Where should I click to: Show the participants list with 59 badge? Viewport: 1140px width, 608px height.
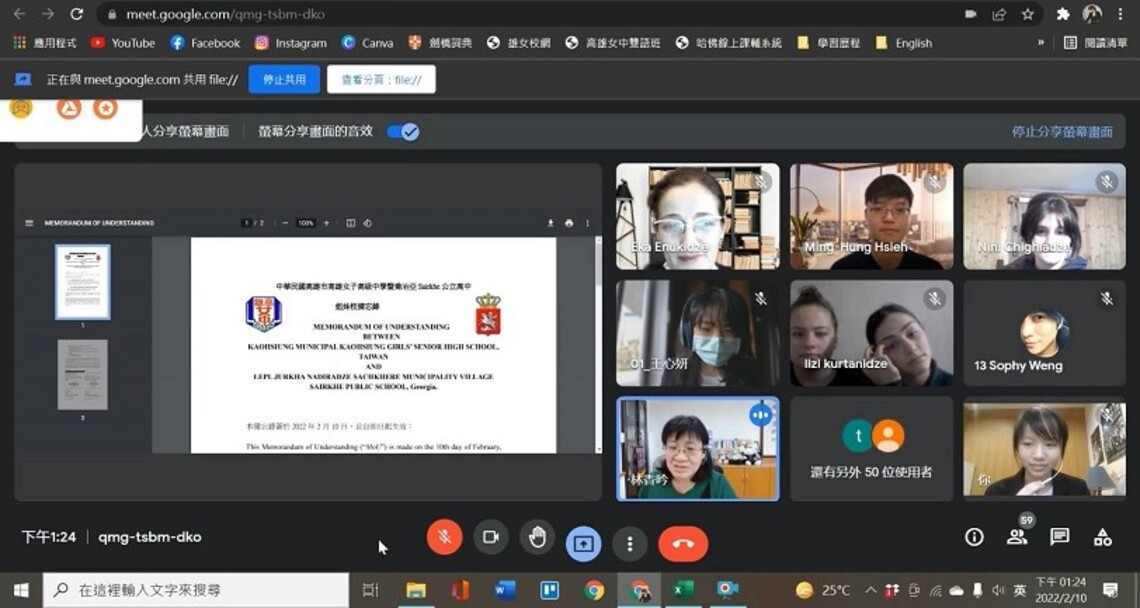tap(1017, 536)
